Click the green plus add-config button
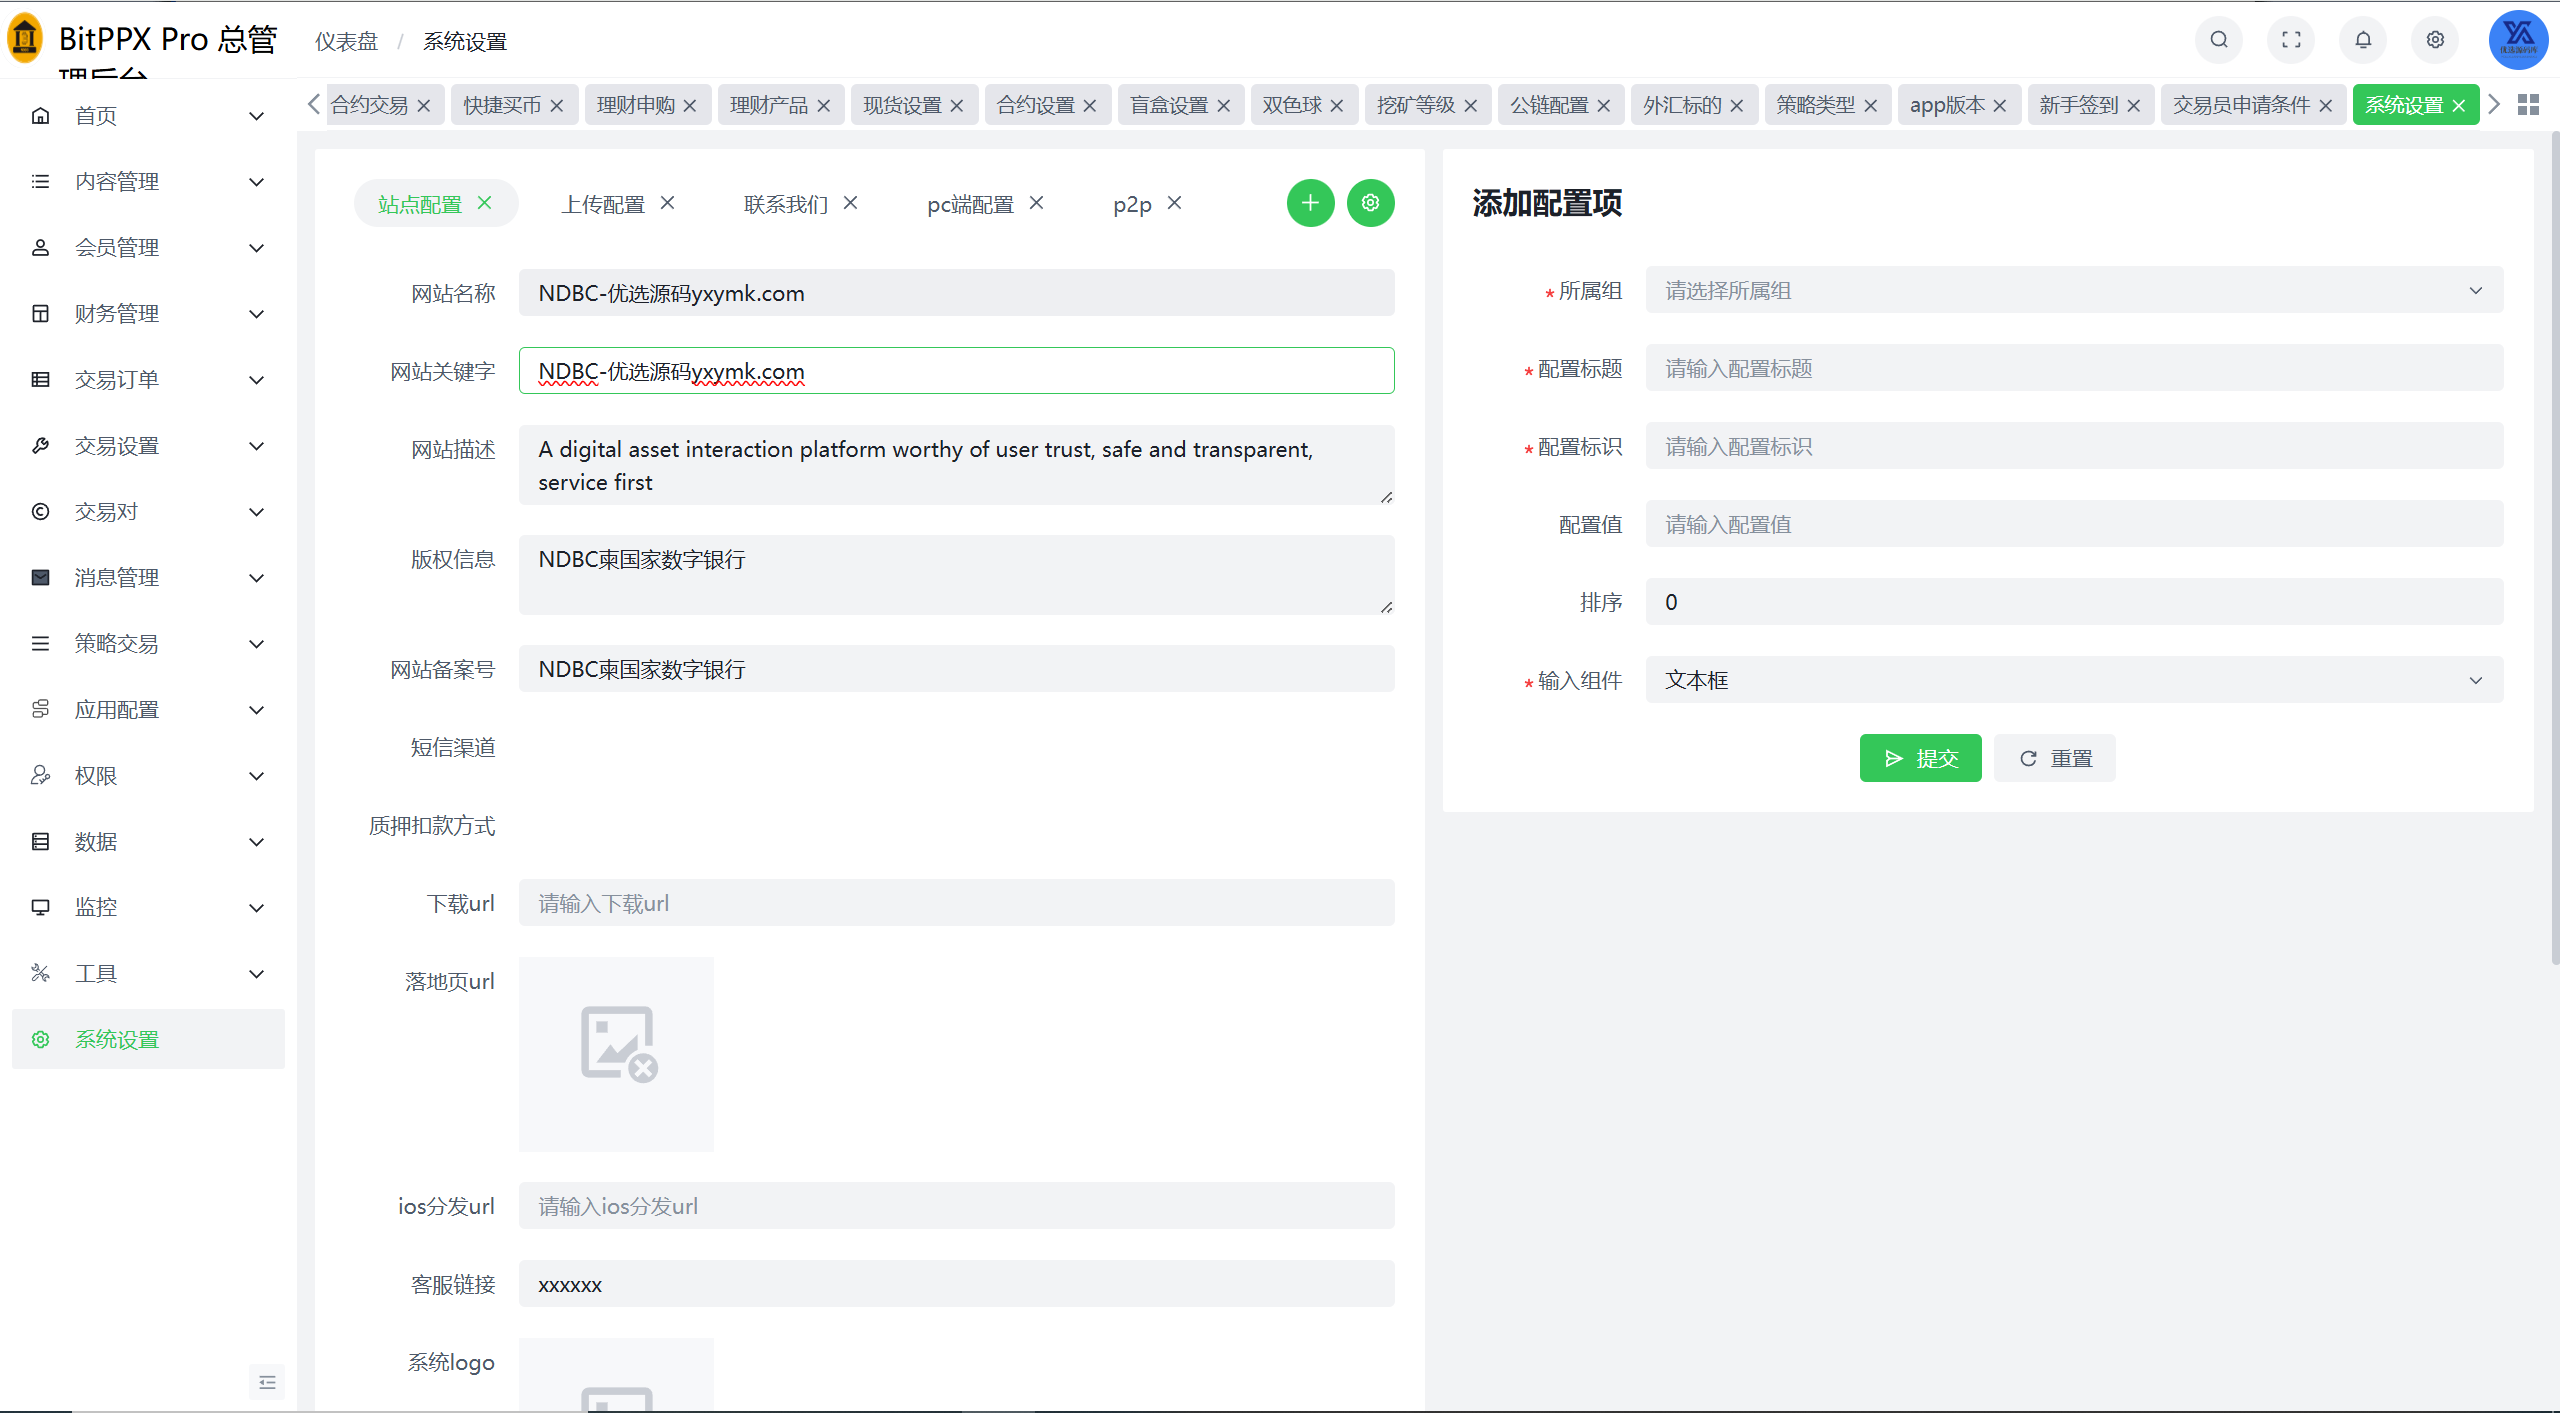This screenshot has height=1413, width=2560. point(1310,203)
